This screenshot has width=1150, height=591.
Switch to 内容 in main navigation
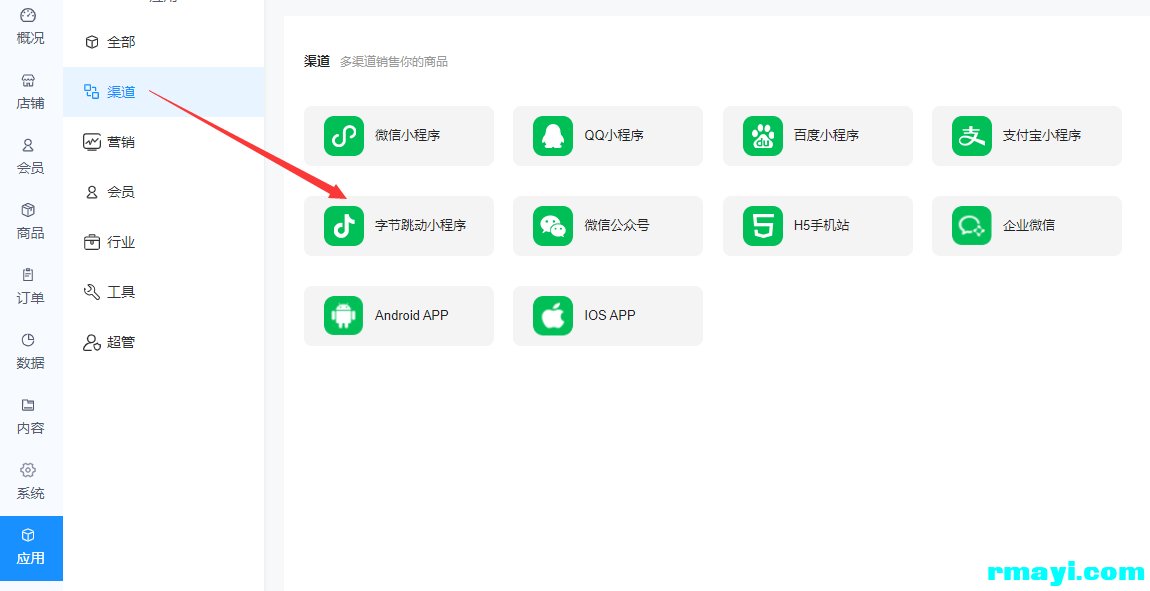(31, 416)
